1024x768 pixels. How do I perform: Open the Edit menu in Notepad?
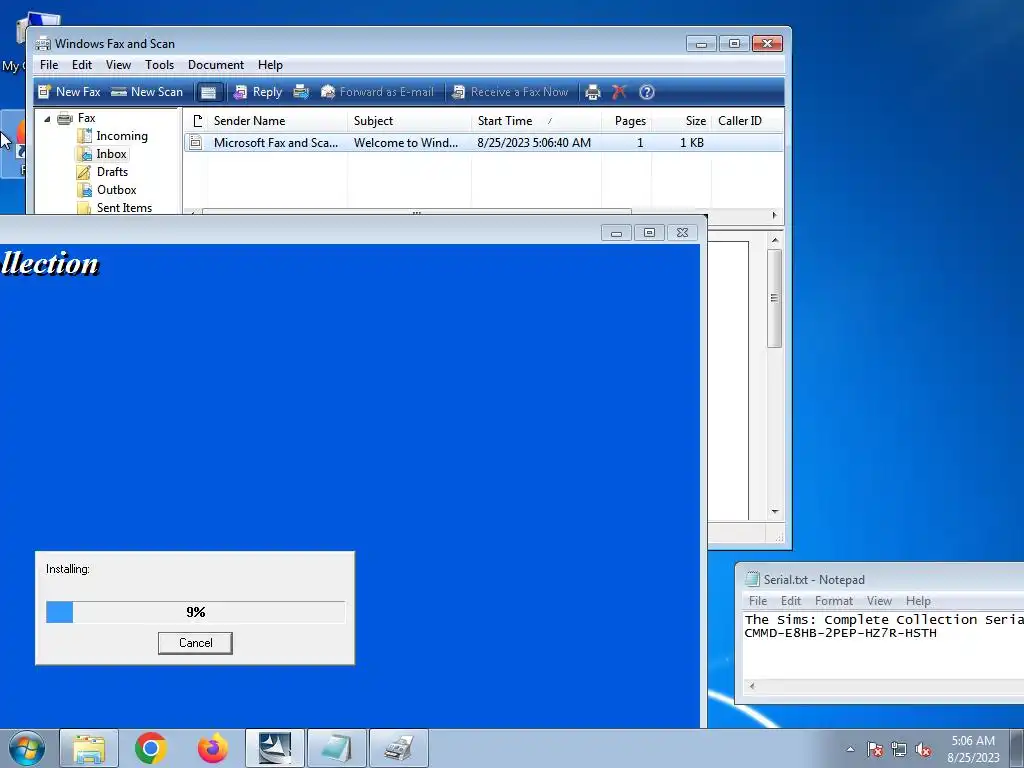[x=791, y=601]
